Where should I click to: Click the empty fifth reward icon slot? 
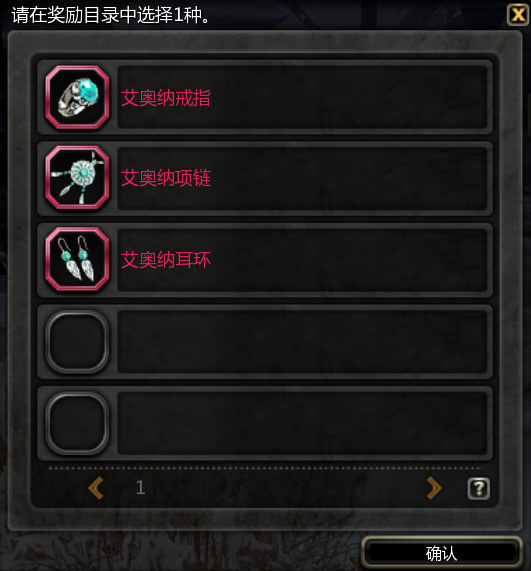[x=77, y=423]
